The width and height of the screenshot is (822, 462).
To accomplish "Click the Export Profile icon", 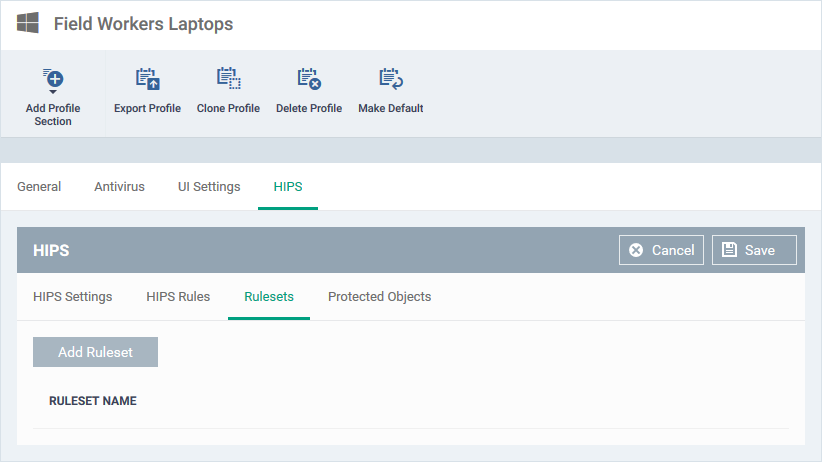I will 147,79.
